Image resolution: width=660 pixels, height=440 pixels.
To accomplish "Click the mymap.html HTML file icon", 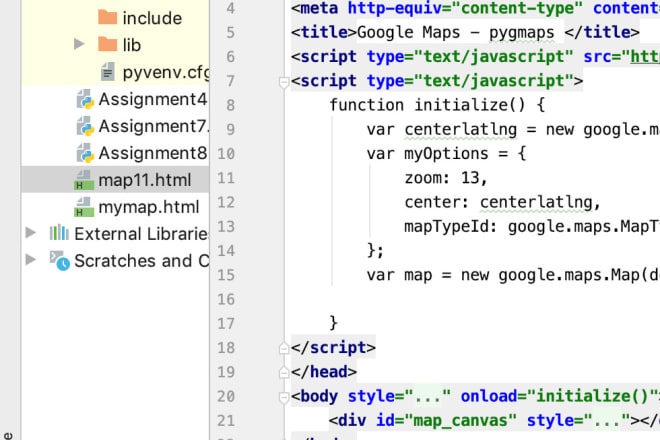I will click(84, 207).
